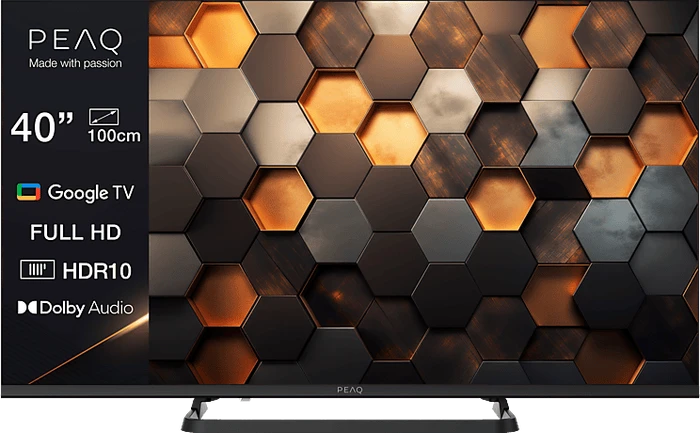Click the 'Google TV' text label
700x433 pixels.
coord(91,193)
